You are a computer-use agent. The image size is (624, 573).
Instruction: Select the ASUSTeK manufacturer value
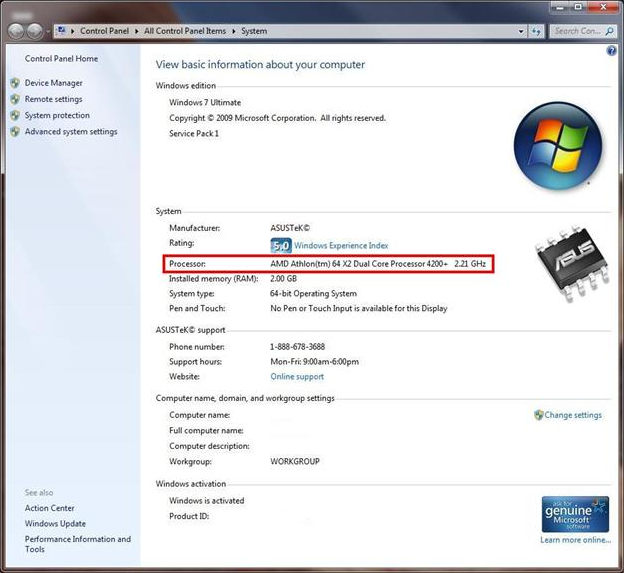[x=290, y=228]
